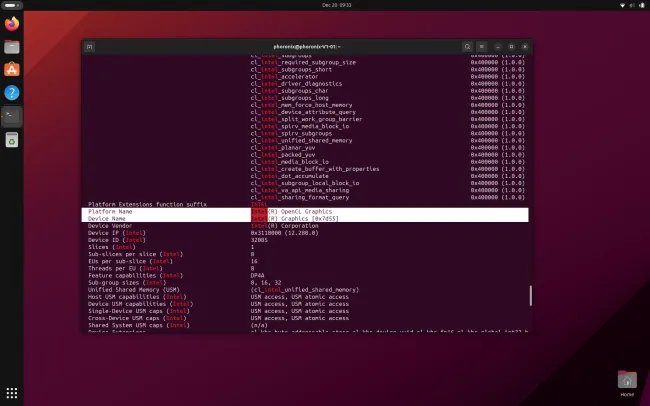Image resolution: width=650 pixels, height=406 pixels.
Task: Click the Activities indicator in top-left corner
Action: (12, 5)
